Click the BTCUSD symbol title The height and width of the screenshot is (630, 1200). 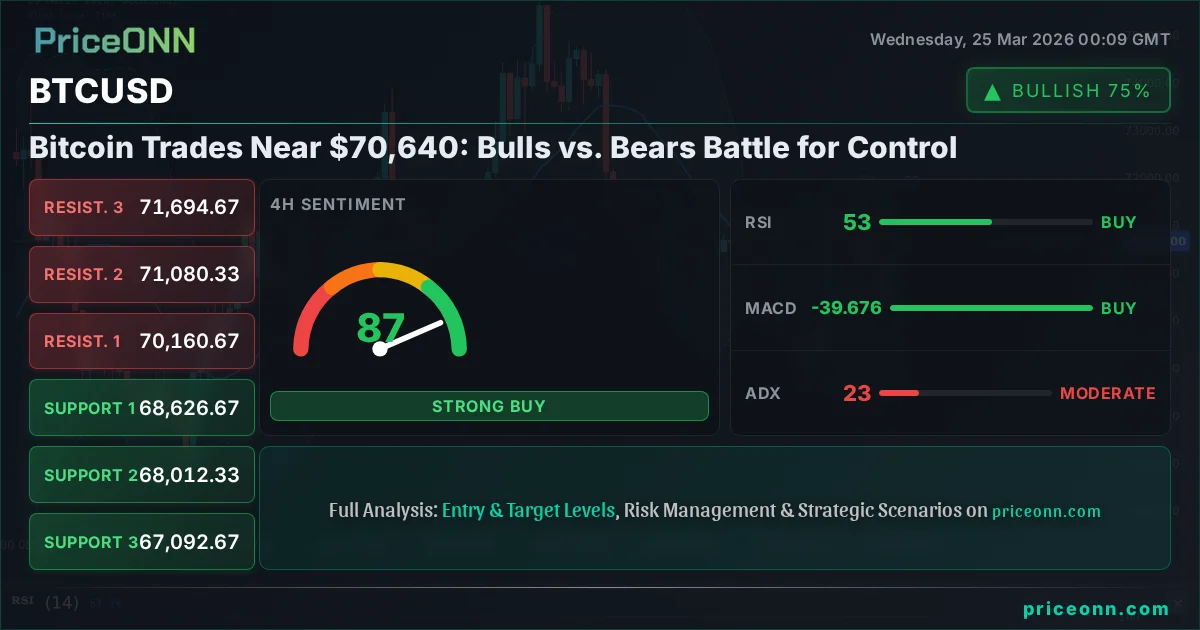[x=101, y=91]
